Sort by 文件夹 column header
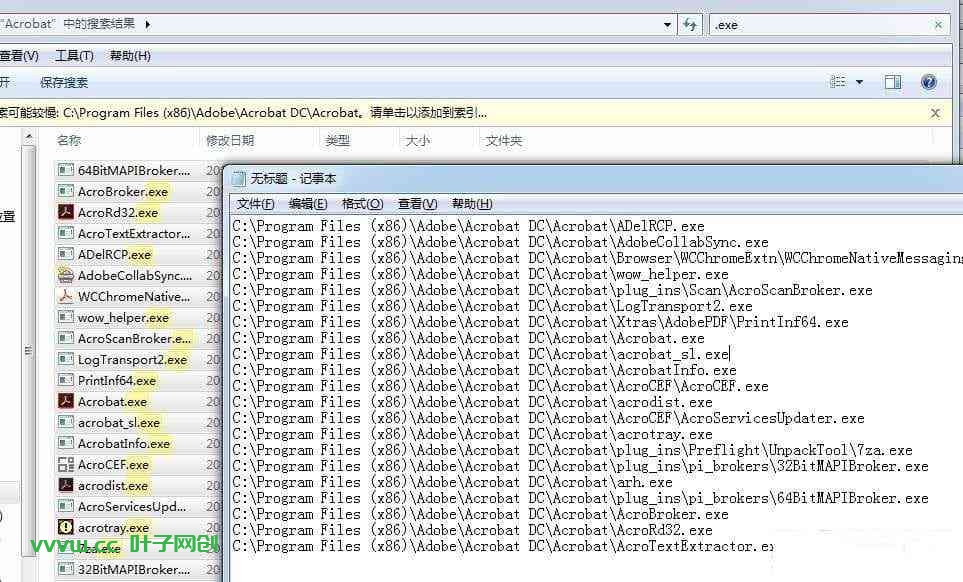Viewport: 963px width, 582px height. click(504, 141)
